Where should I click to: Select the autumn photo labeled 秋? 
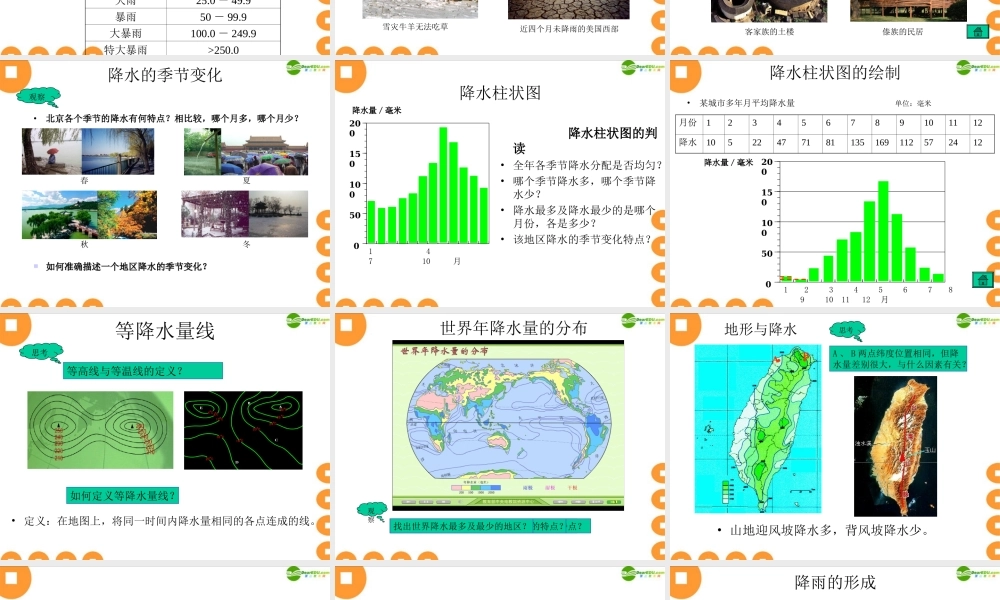(89, 215)
